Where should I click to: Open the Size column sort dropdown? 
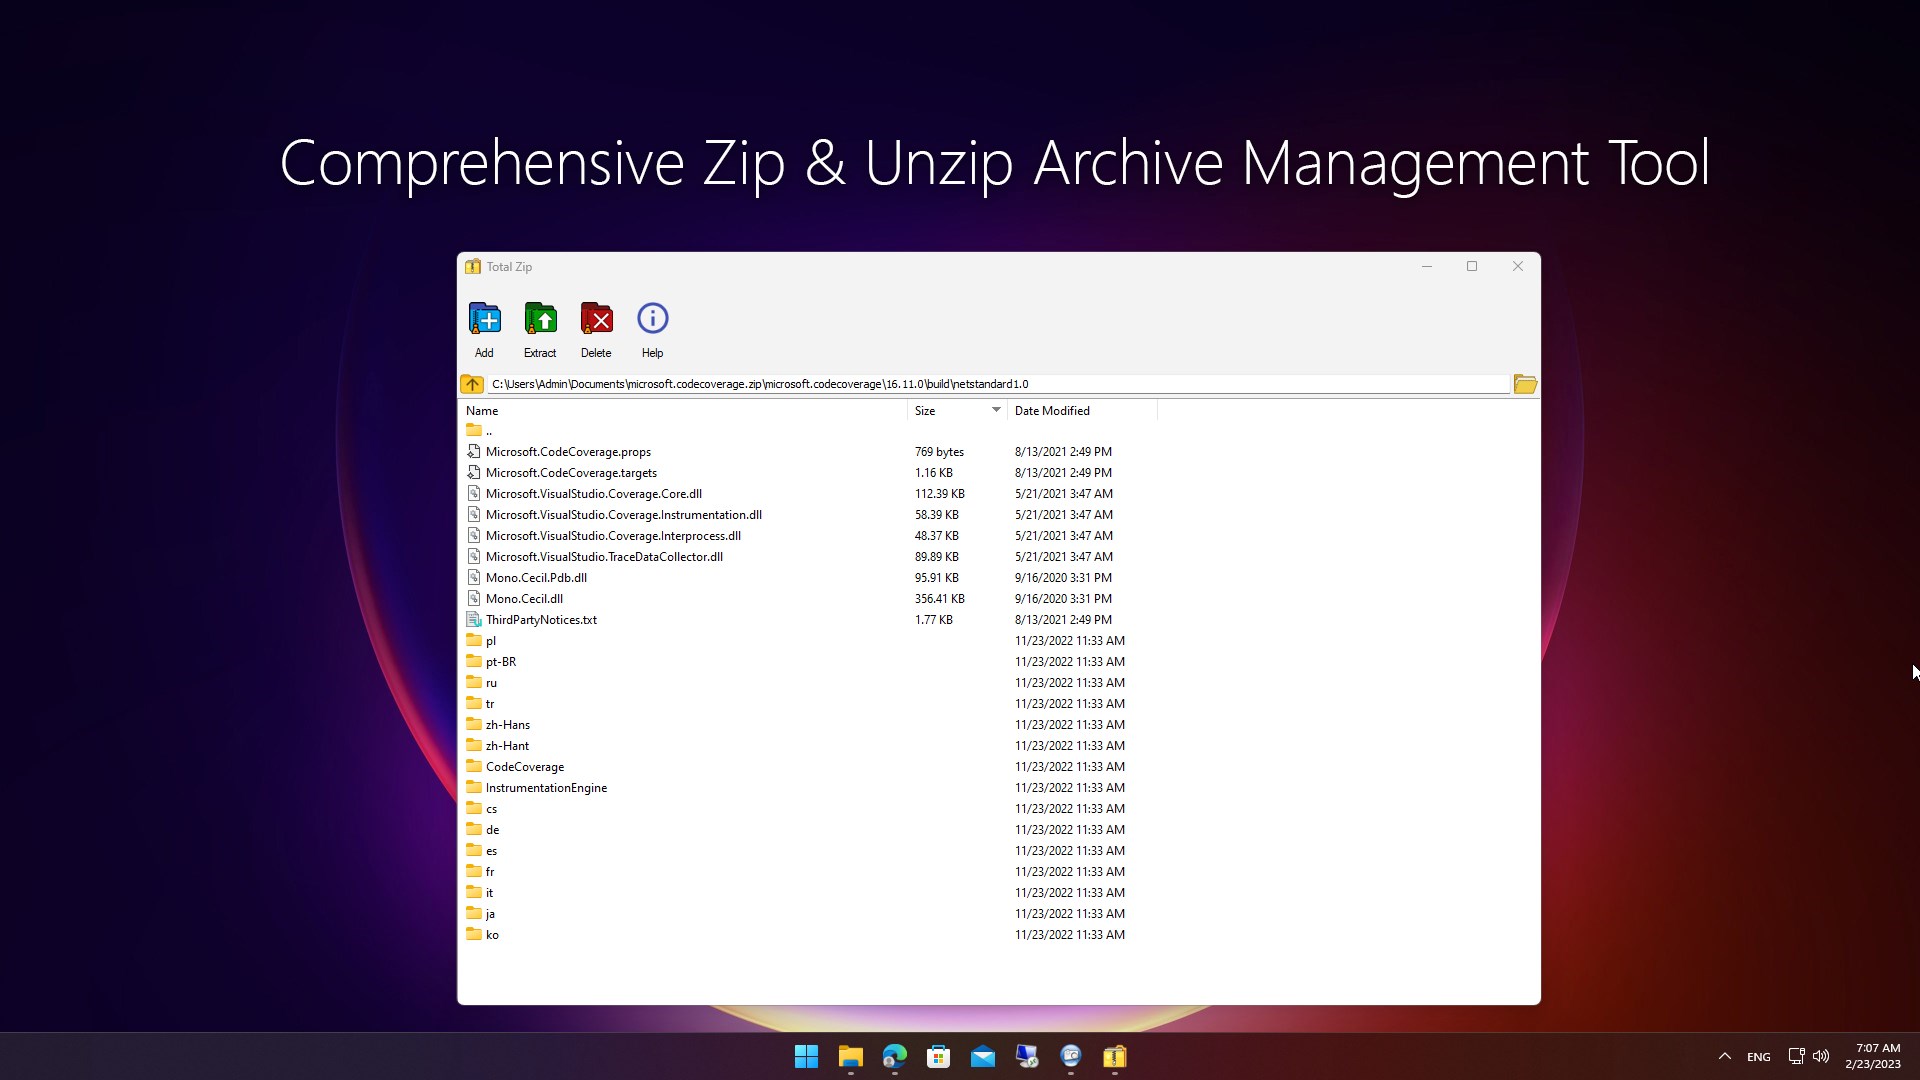click(x=995, y=410)
